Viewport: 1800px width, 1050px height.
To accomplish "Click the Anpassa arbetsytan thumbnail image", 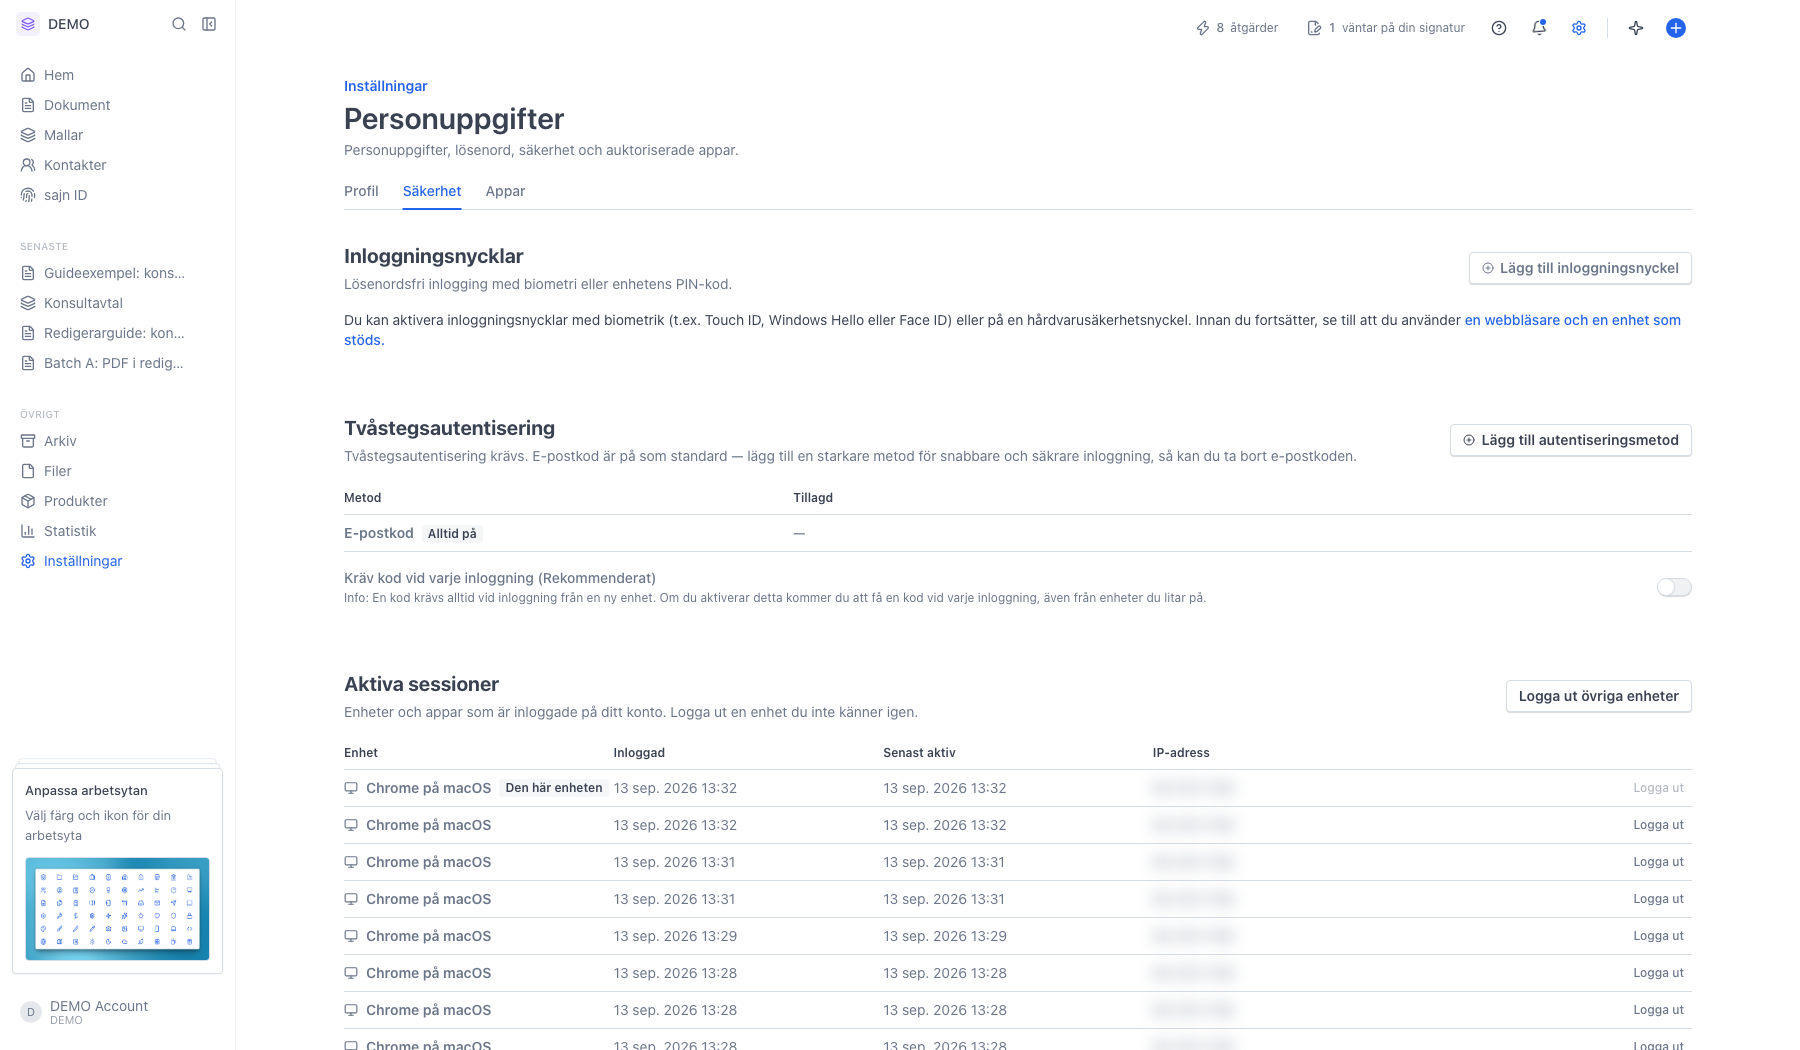I will click(117, 909).
